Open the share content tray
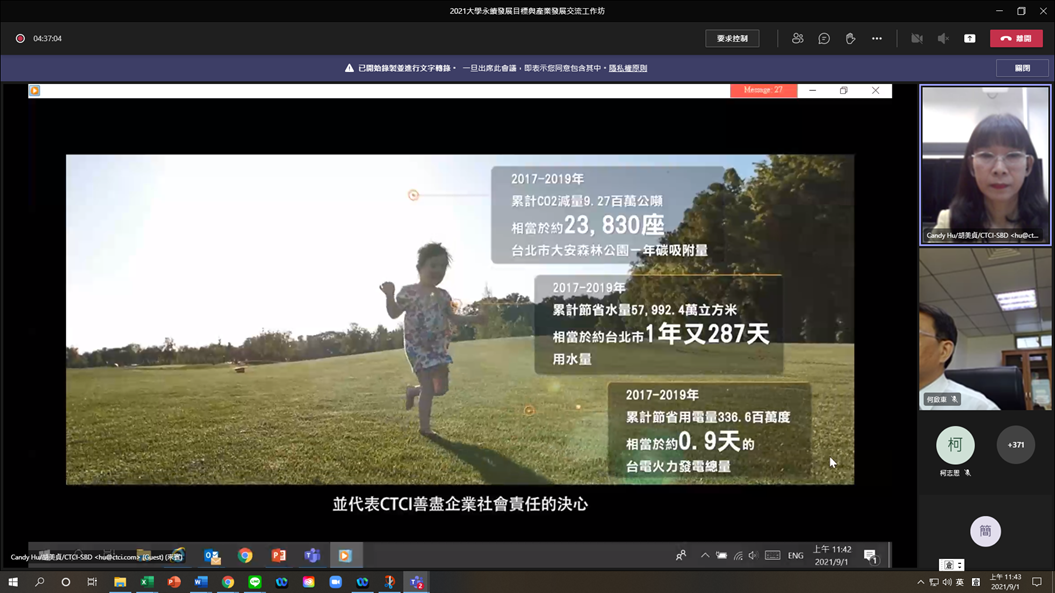This screenshot has height=593, width=1055. tap(969, 39)
